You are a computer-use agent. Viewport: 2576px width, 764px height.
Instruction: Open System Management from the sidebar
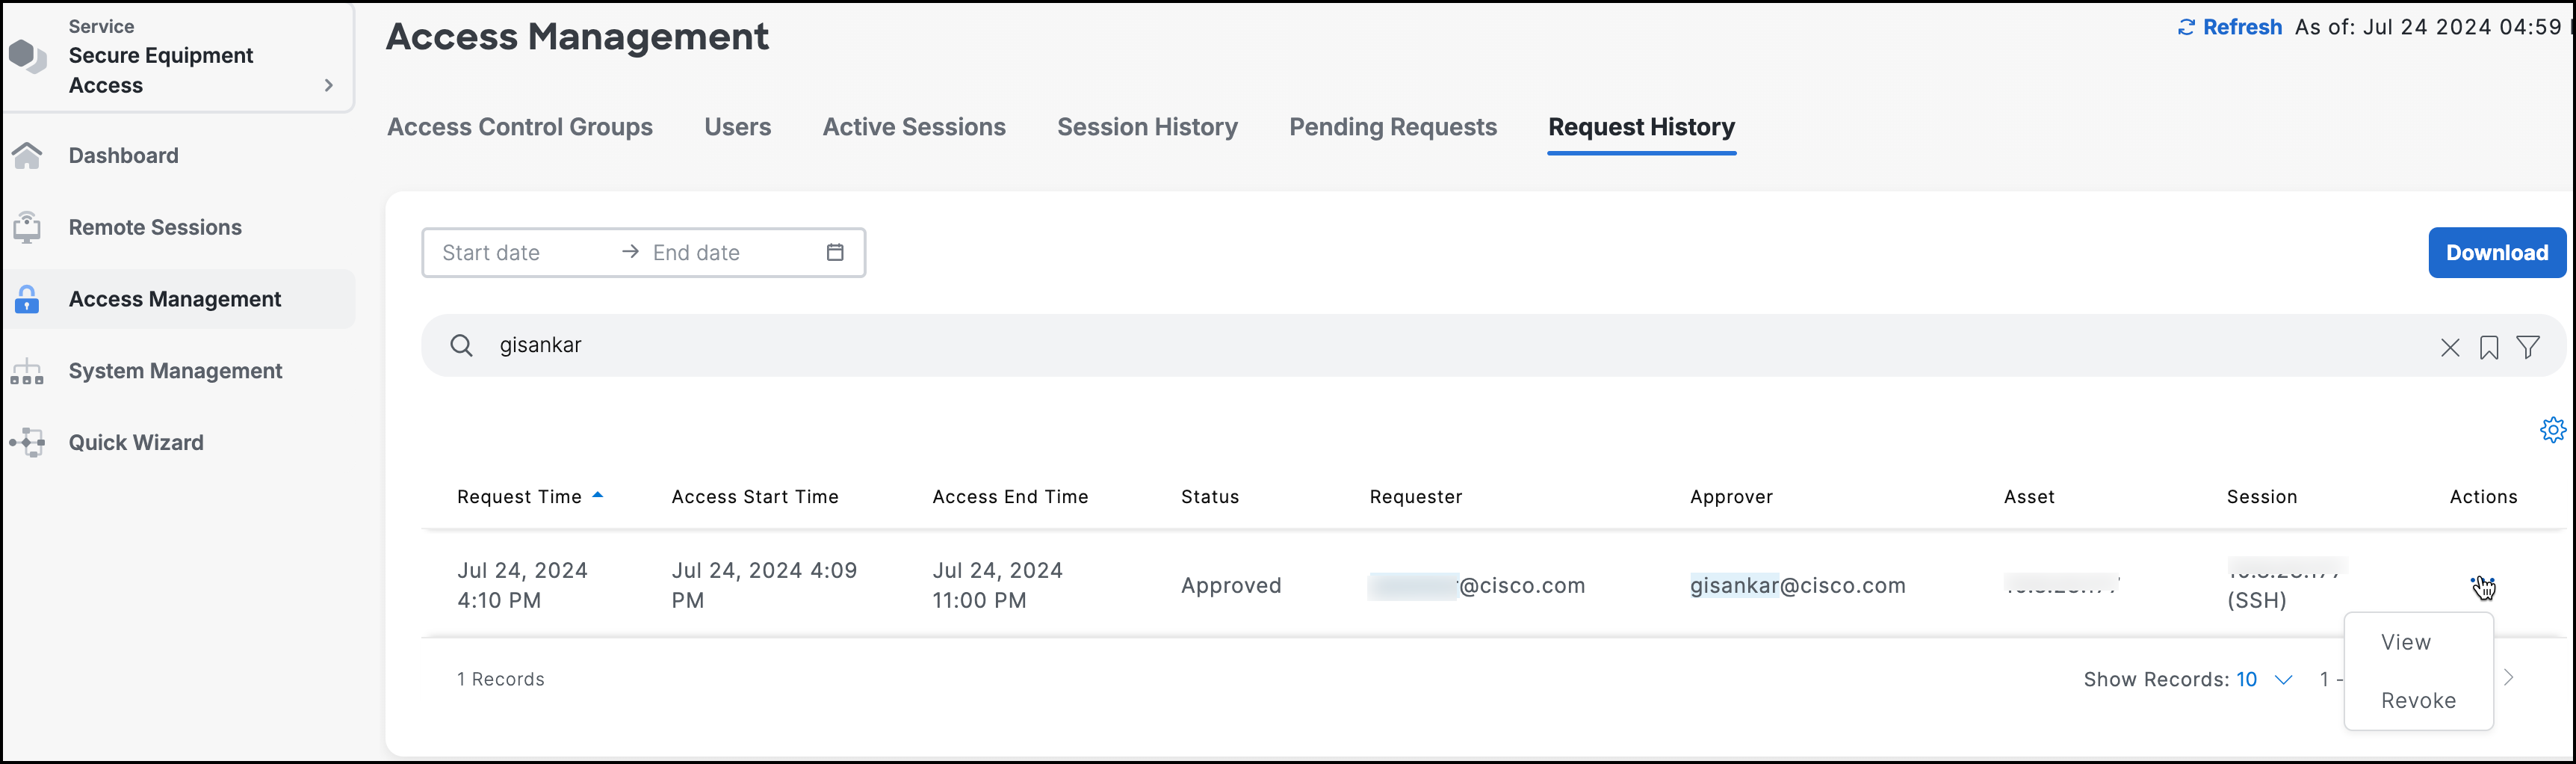pos(175,370)
